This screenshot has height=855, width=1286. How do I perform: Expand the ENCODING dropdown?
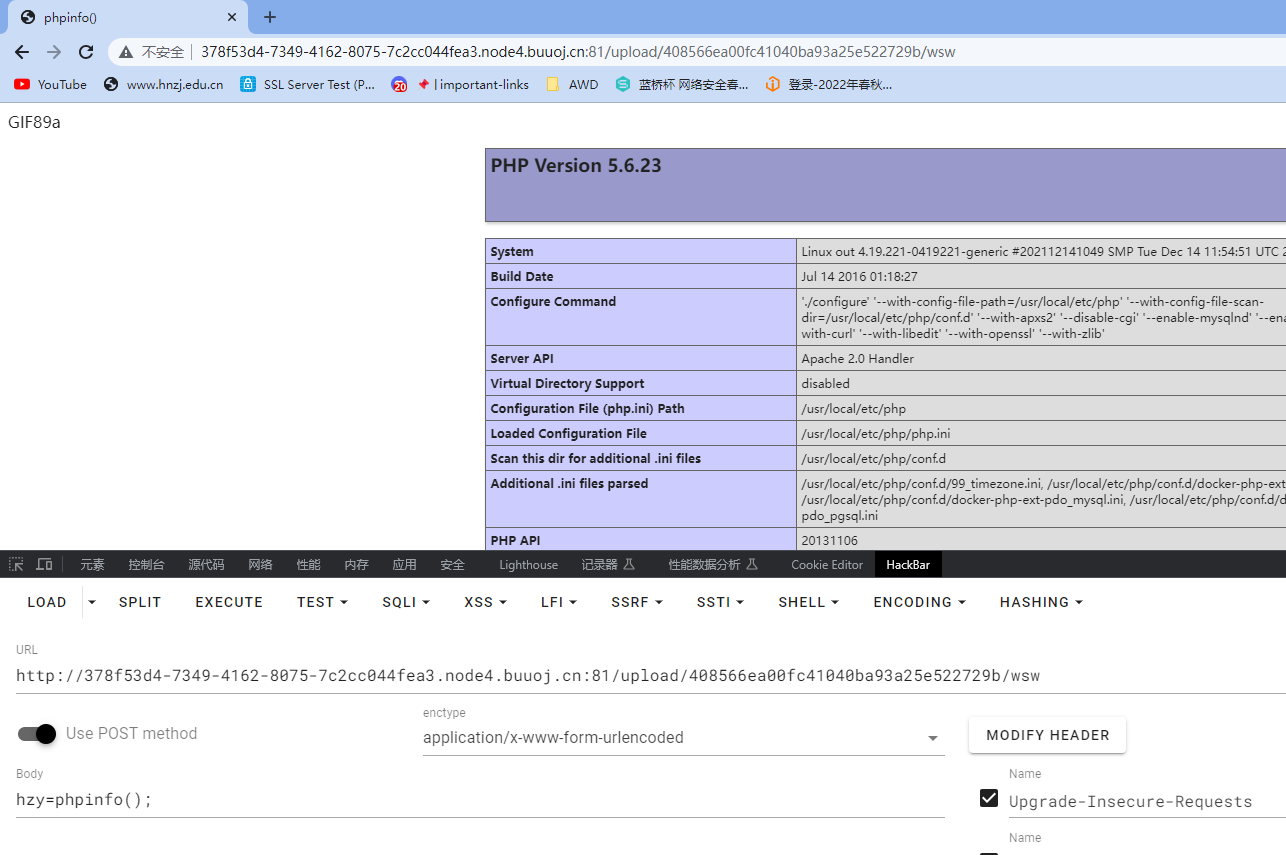[920, 602]
